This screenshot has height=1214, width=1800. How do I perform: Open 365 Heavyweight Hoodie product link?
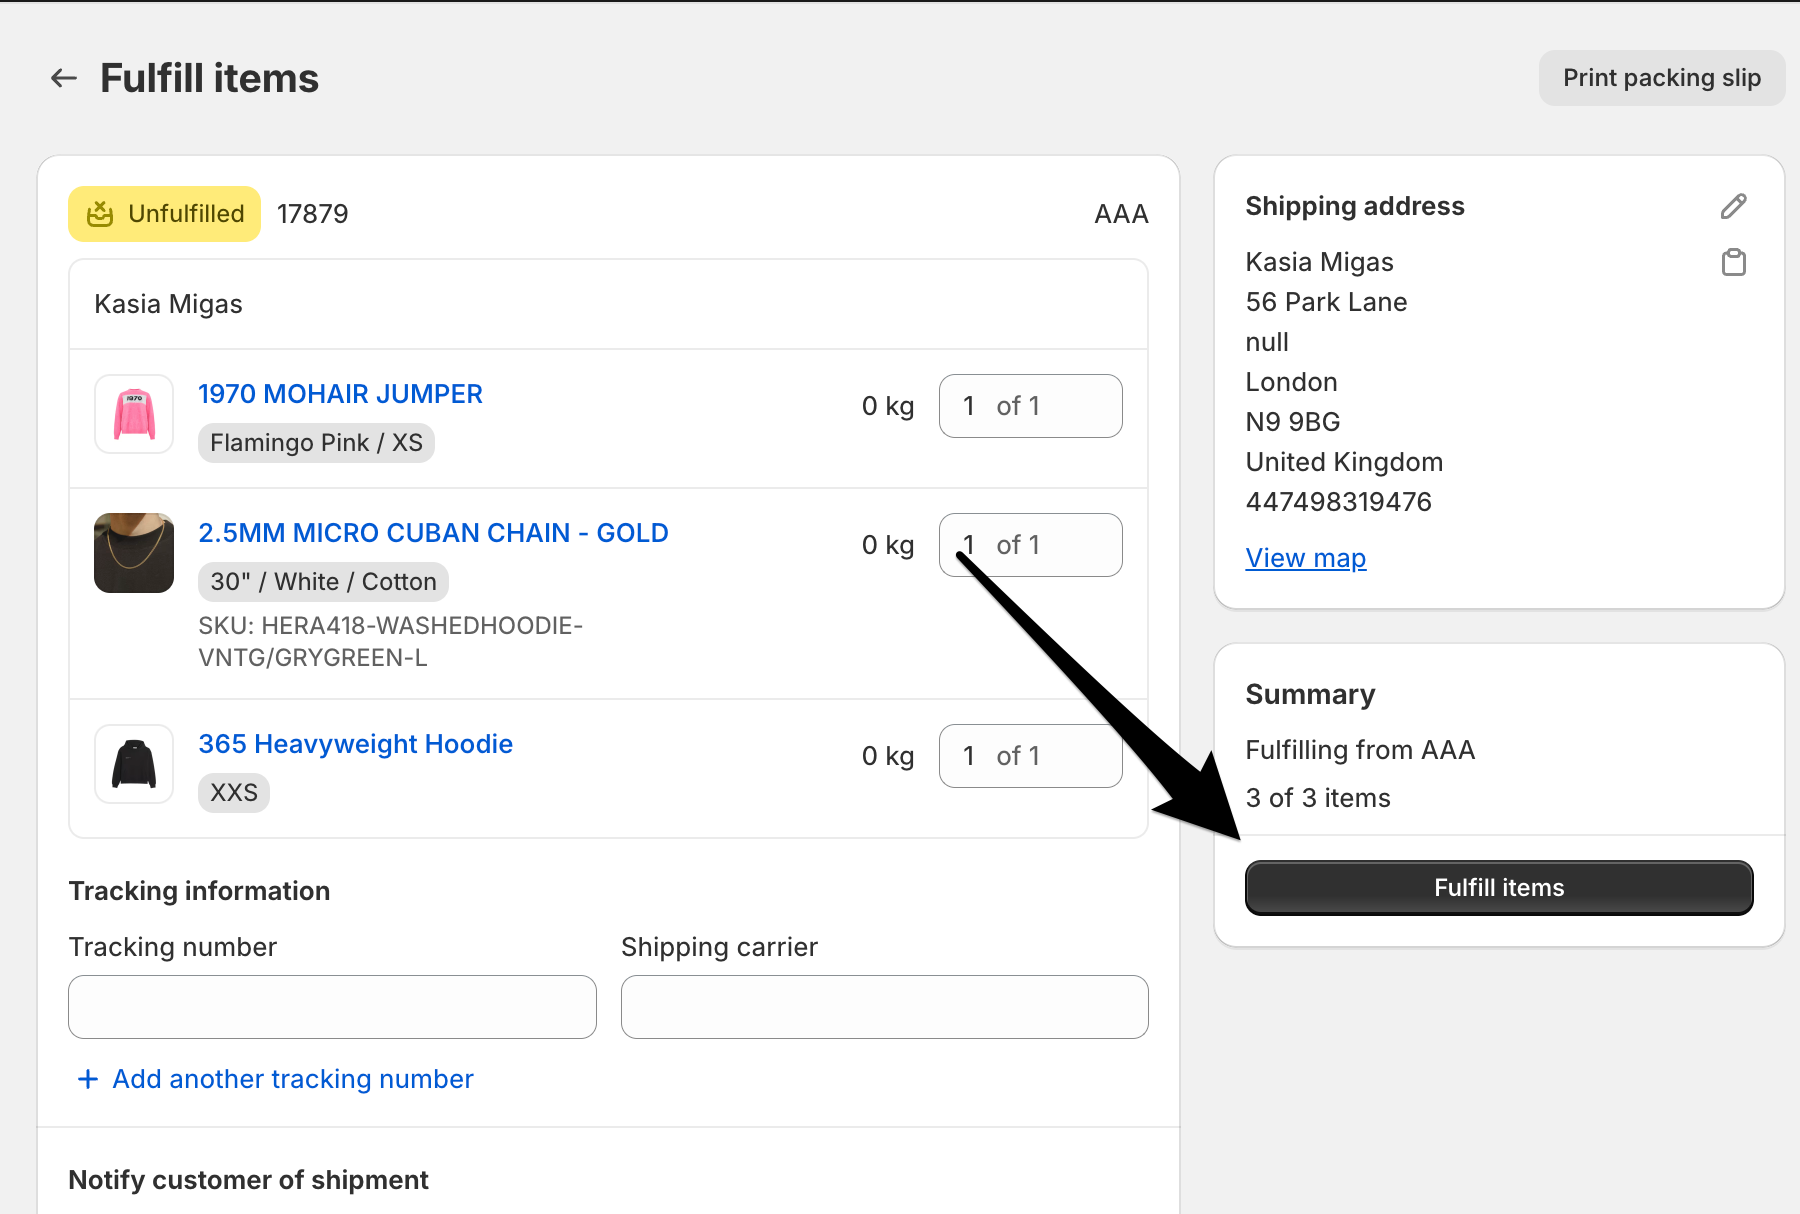[355, 744]
